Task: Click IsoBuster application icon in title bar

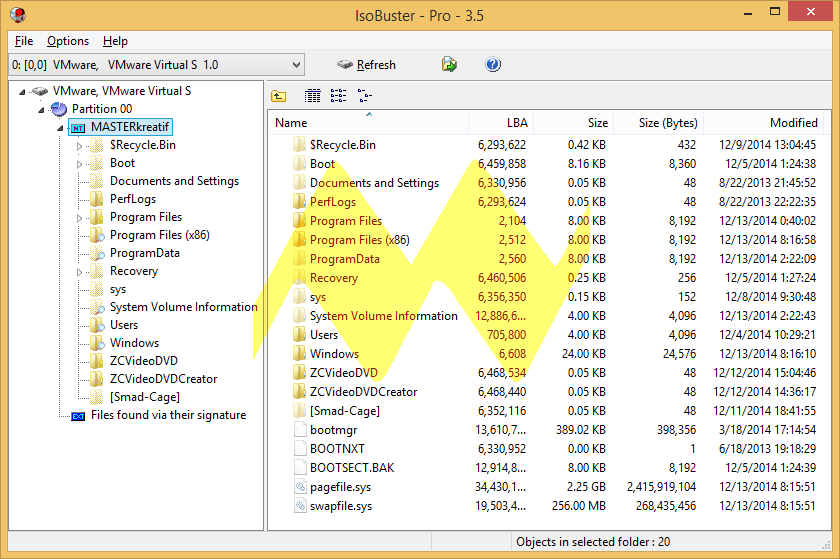Action: click(x=18, y=14)
